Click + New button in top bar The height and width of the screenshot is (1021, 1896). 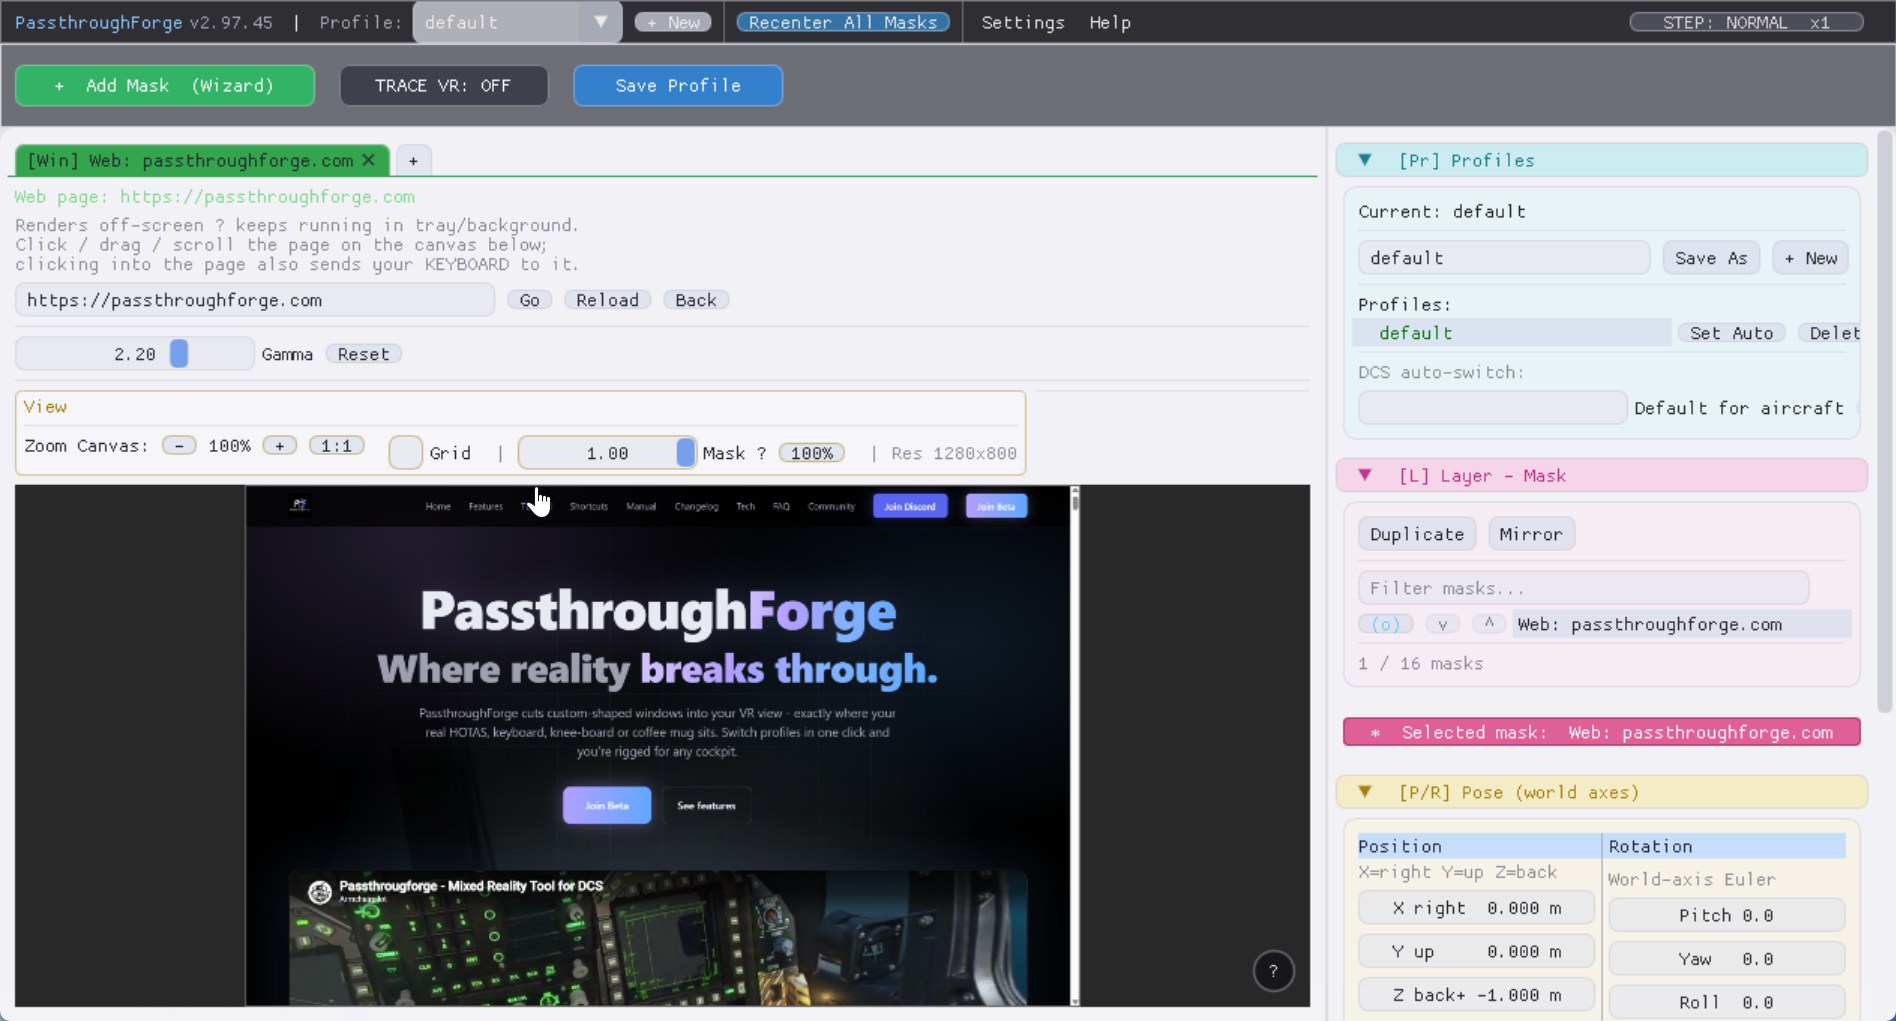(x=673, y=22)
